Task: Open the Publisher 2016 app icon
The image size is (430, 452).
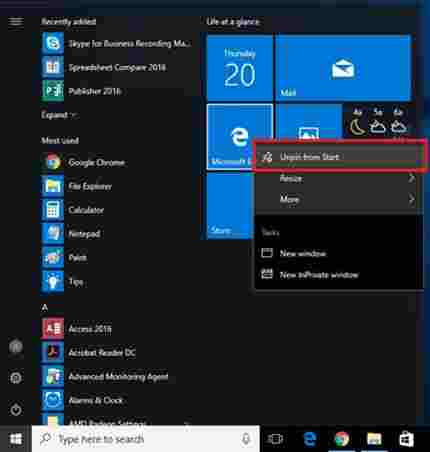Action: (53, 91)
